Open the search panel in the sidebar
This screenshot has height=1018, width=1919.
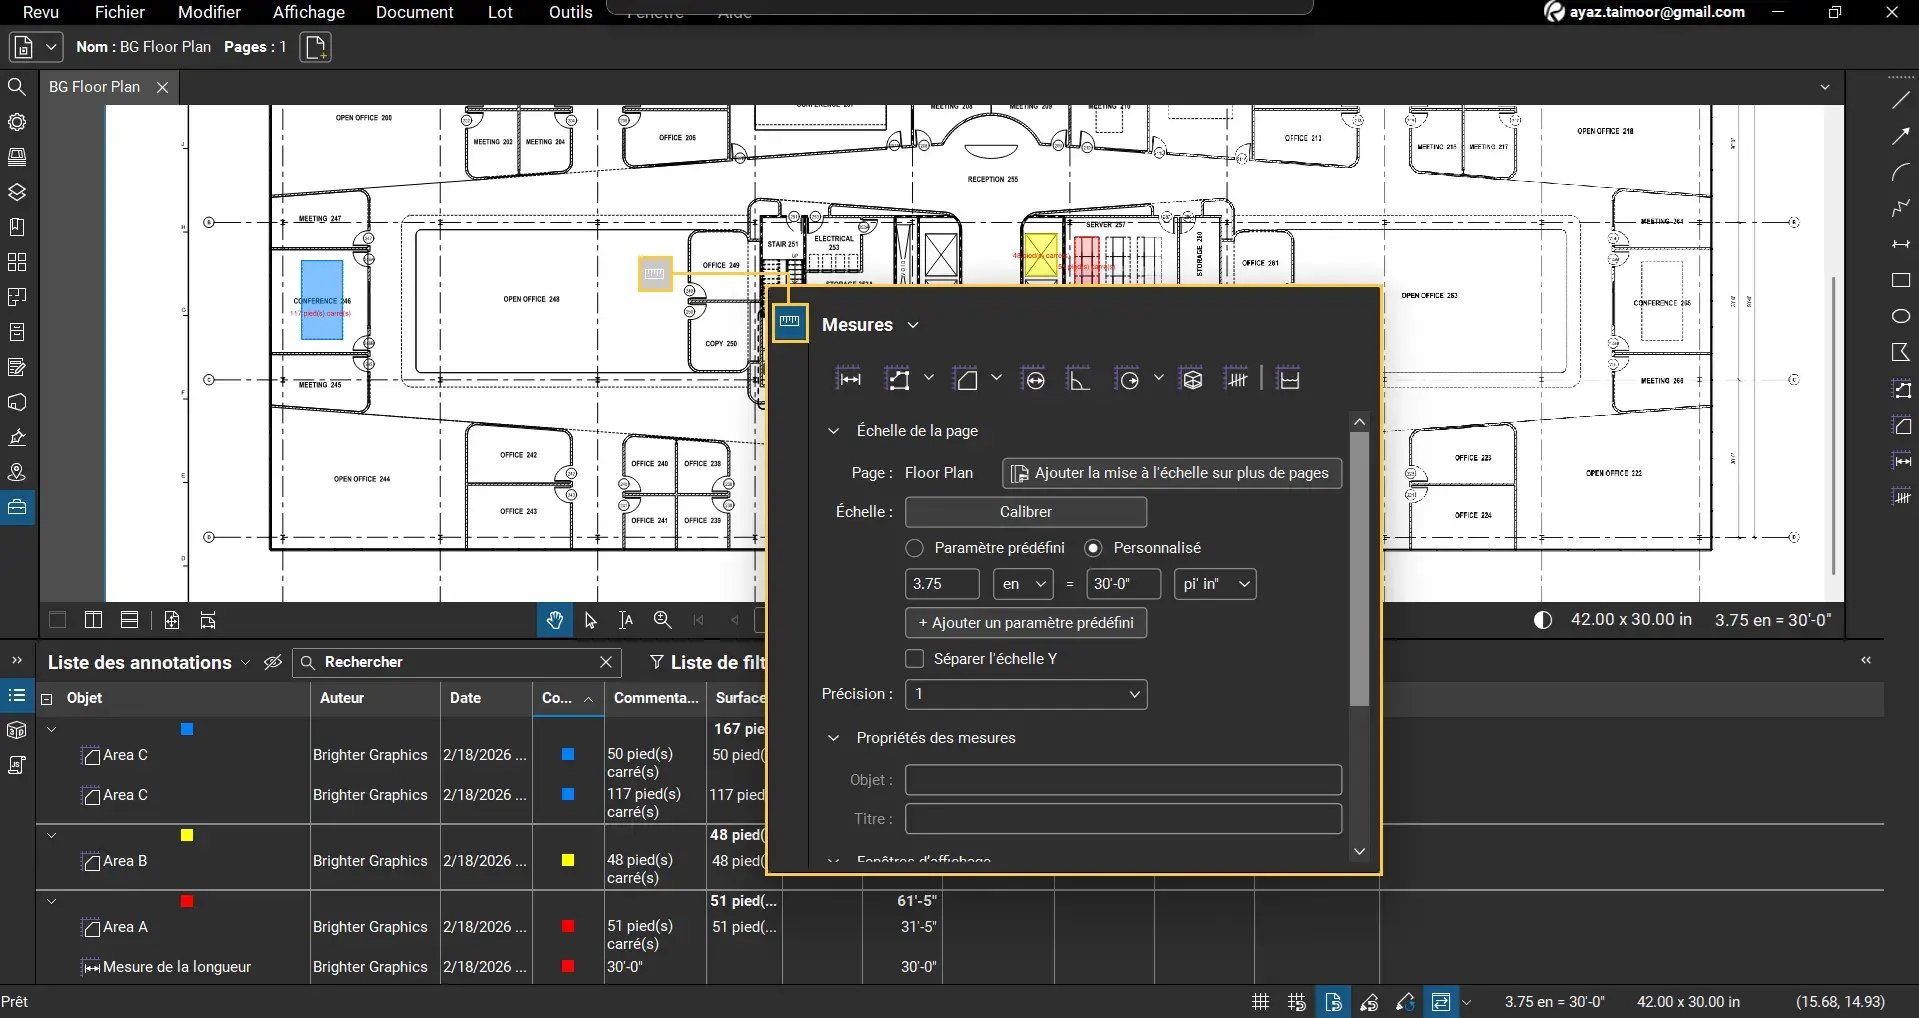(17, 87)
